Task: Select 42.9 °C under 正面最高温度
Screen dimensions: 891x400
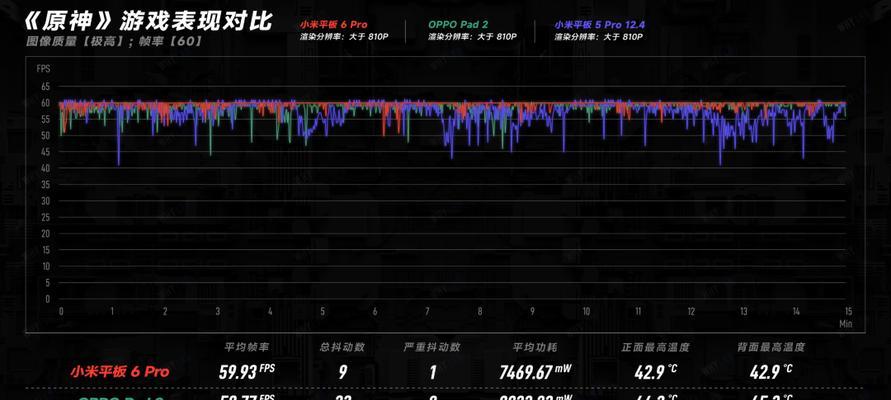Action: [x=656, y=372]
